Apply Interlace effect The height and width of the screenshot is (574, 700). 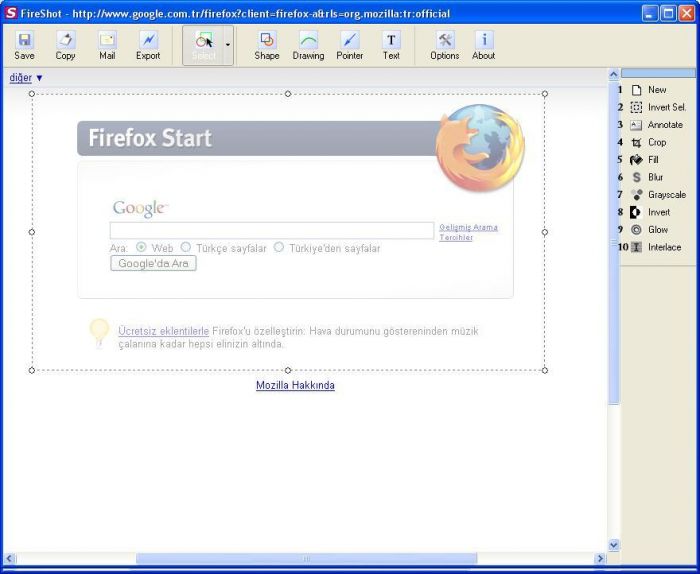(x=654, y=247)
